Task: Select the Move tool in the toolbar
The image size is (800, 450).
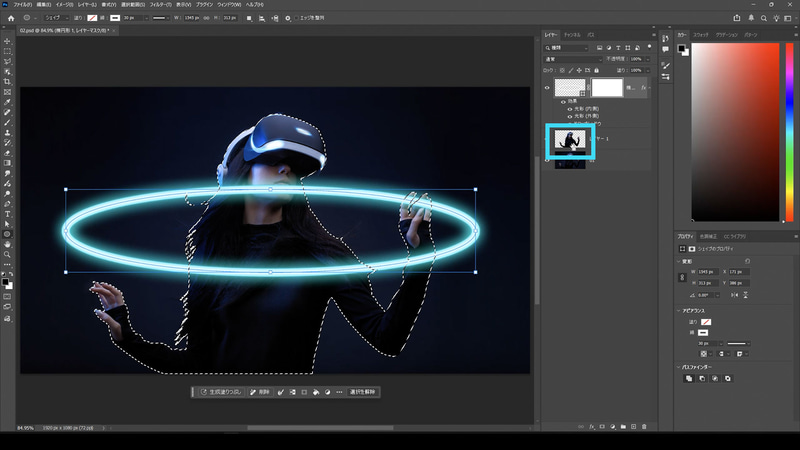Action: pos(7,41)
